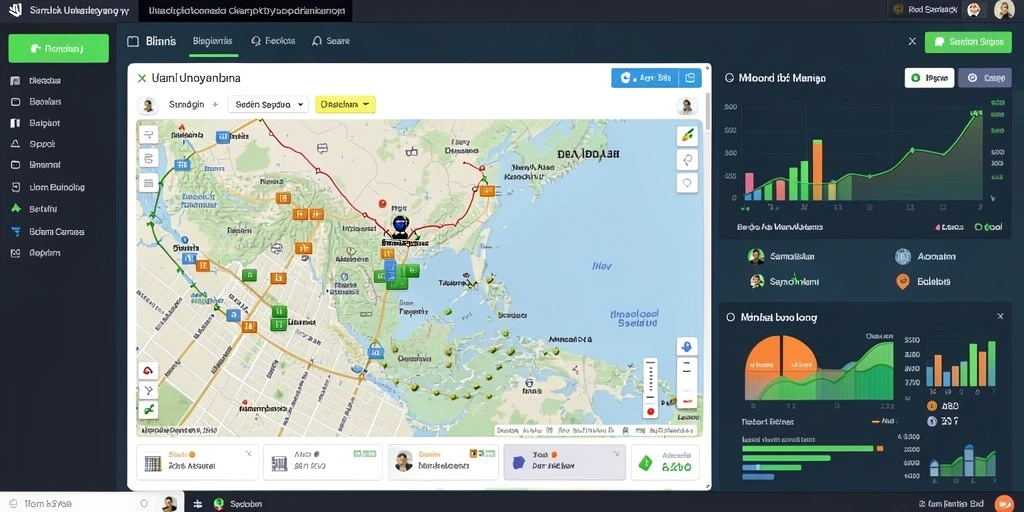The image size is (1024, 512).
Task: Open the split arrow beside the blue button
Action: pos(690,78)
